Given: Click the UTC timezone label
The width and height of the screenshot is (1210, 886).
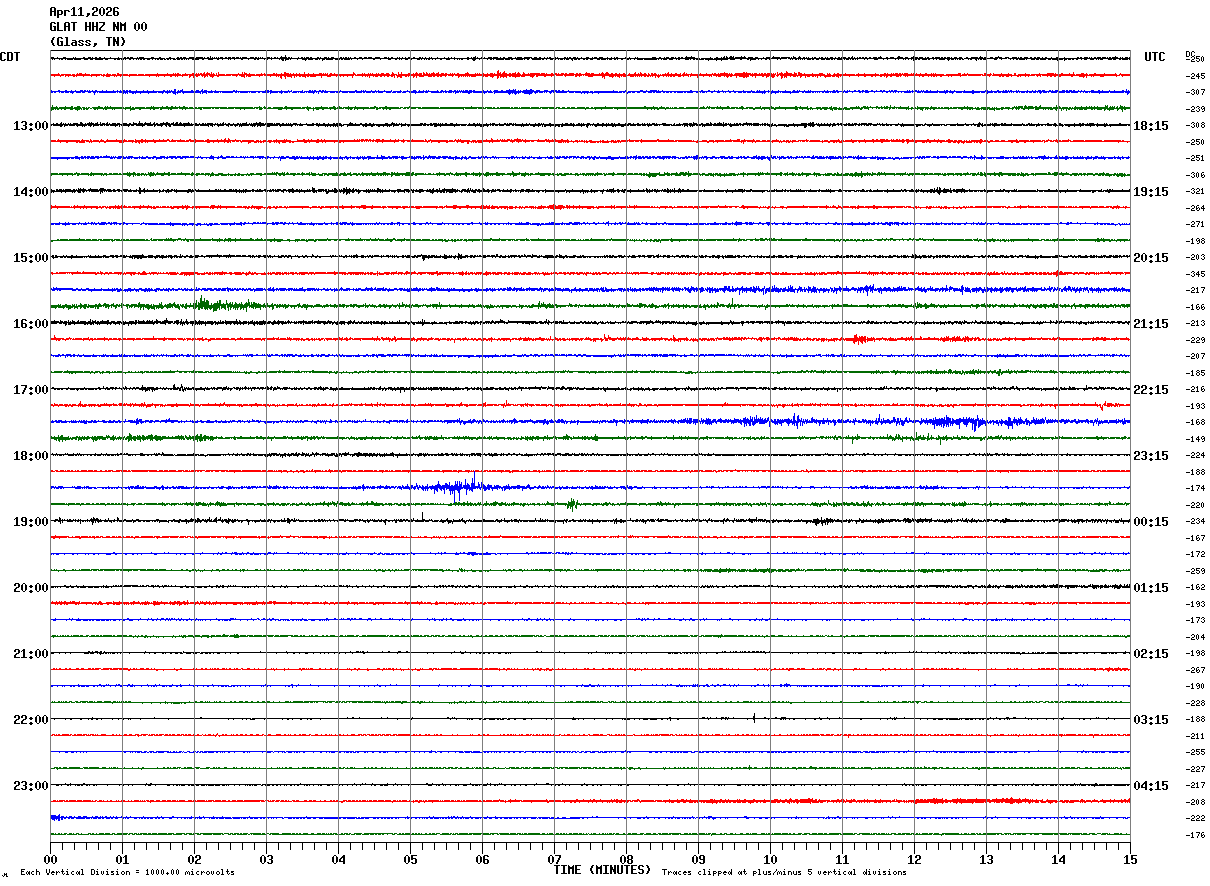Looking at the screenshot, I should pyautogui.click(x=1155, y=57).
